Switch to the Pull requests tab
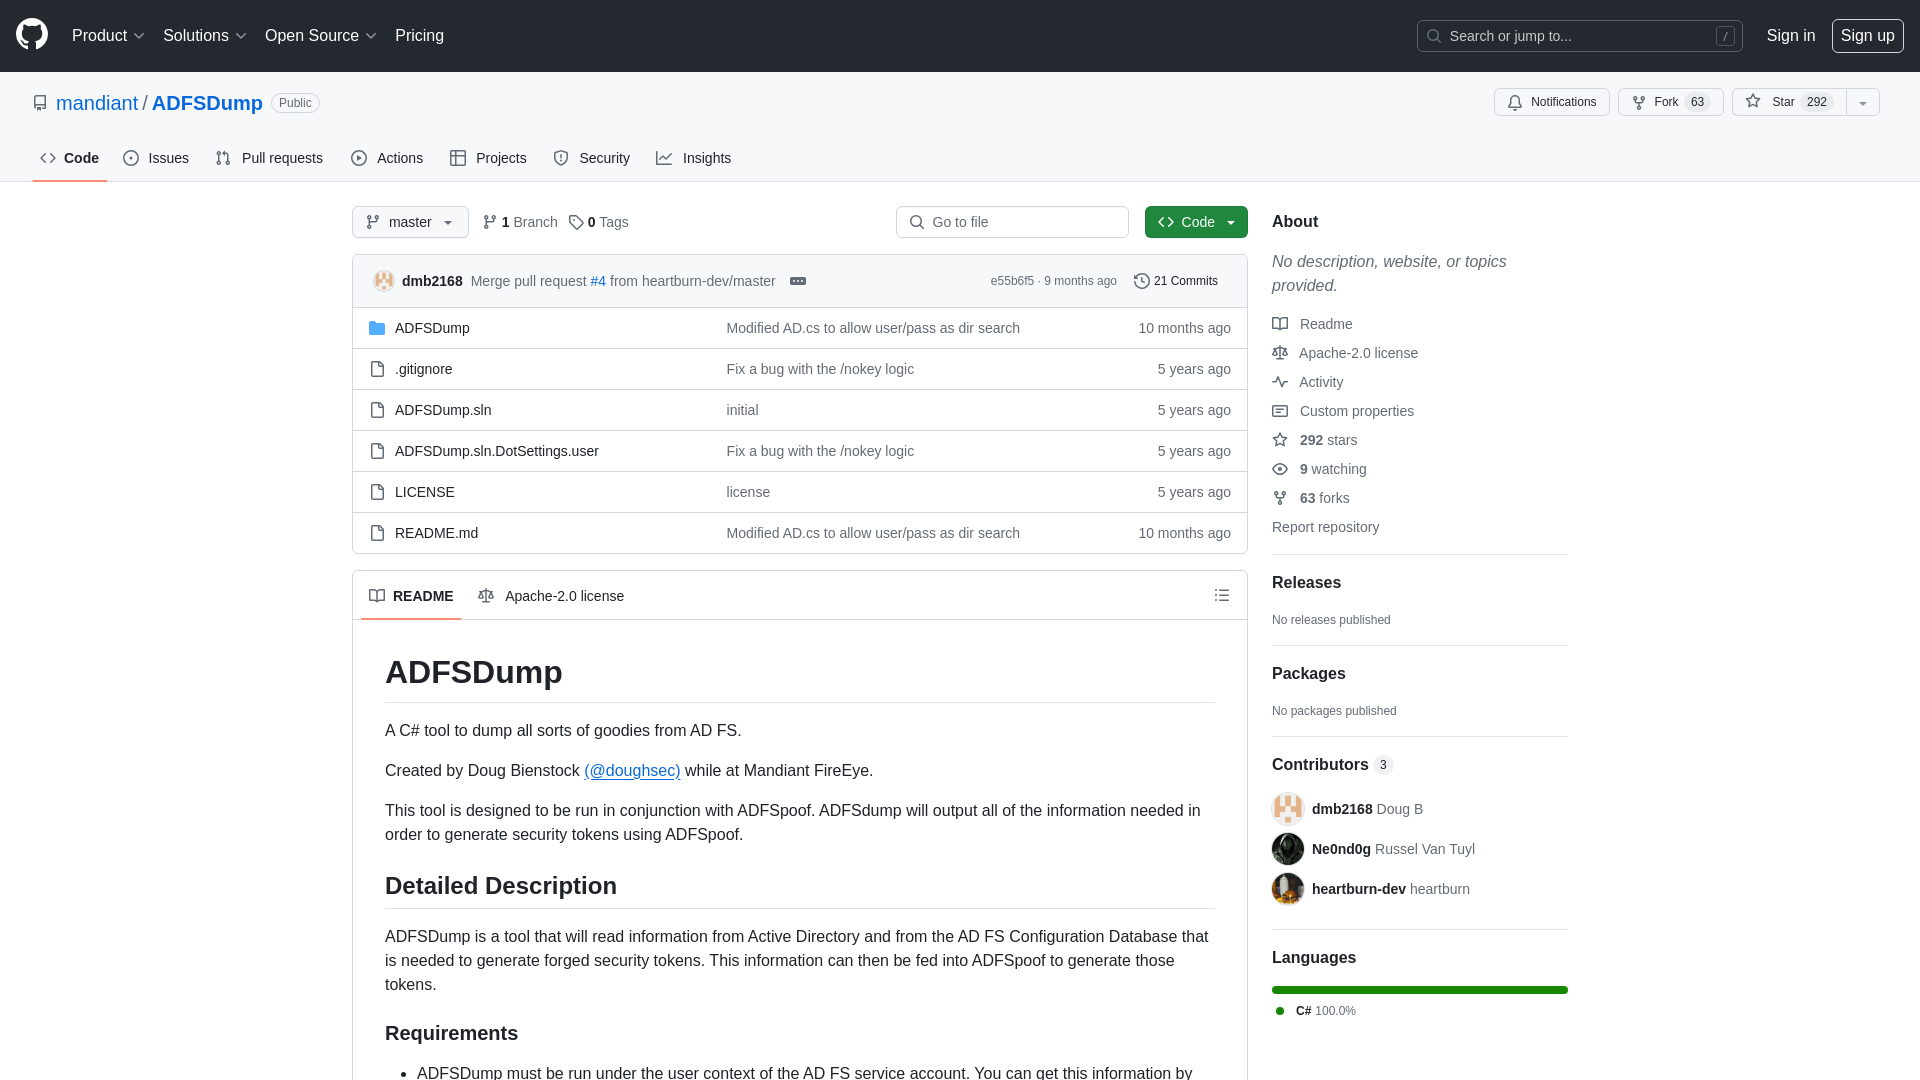 [x=269, y=158]
